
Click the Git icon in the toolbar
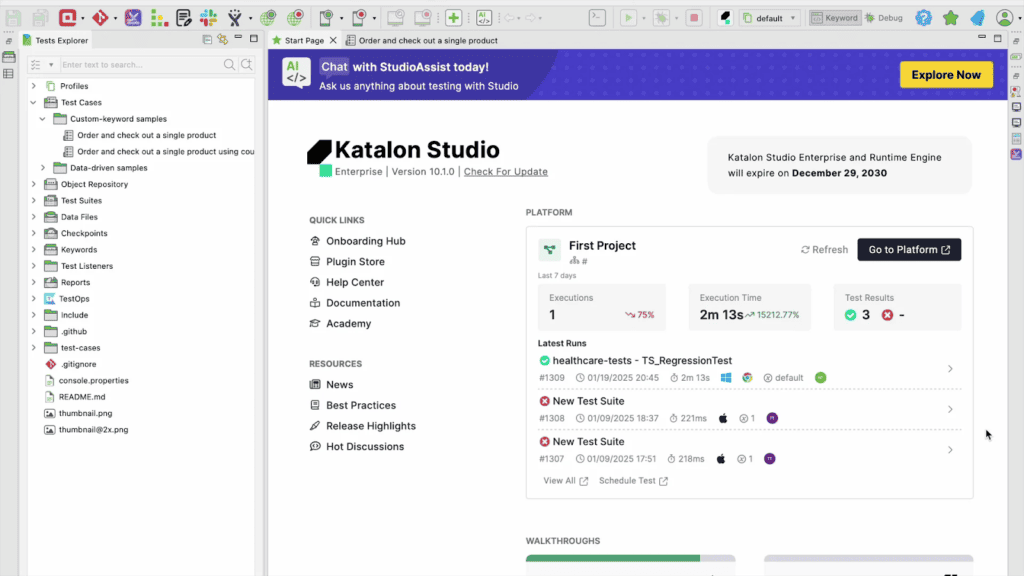tap(100, 18)
